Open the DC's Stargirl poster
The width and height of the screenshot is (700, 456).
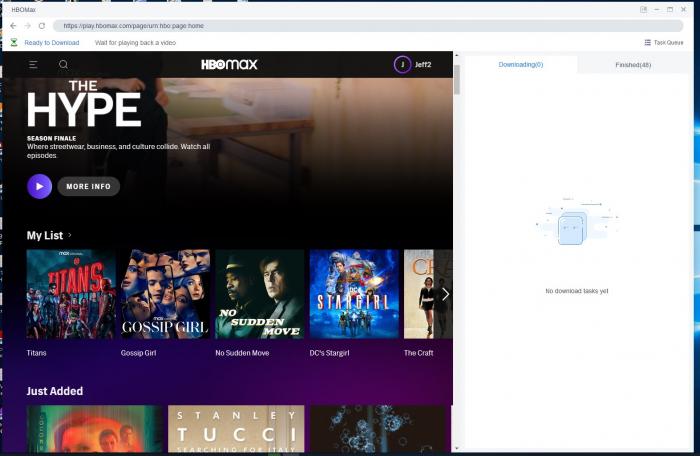(354, 294)
